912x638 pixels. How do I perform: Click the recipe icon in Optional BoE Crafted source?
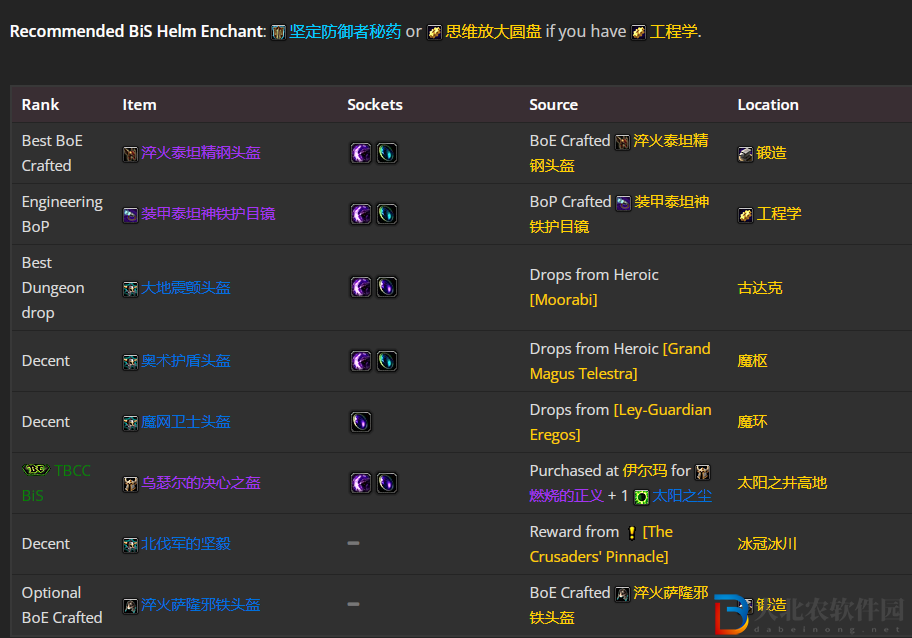622,594
